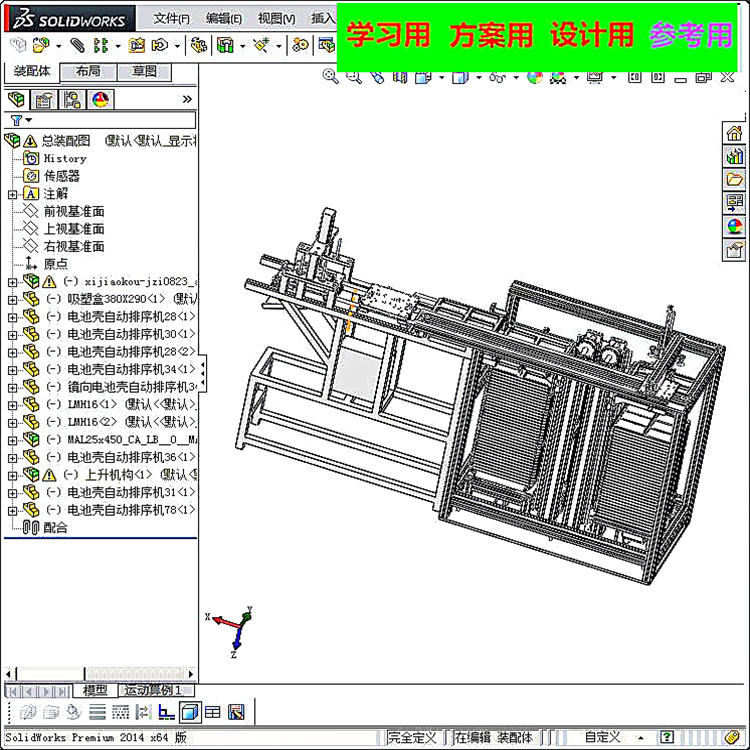Viewport: 750px width, 750px height.
Task: Switch to the 布局 command tab
Action: (88, 71)
